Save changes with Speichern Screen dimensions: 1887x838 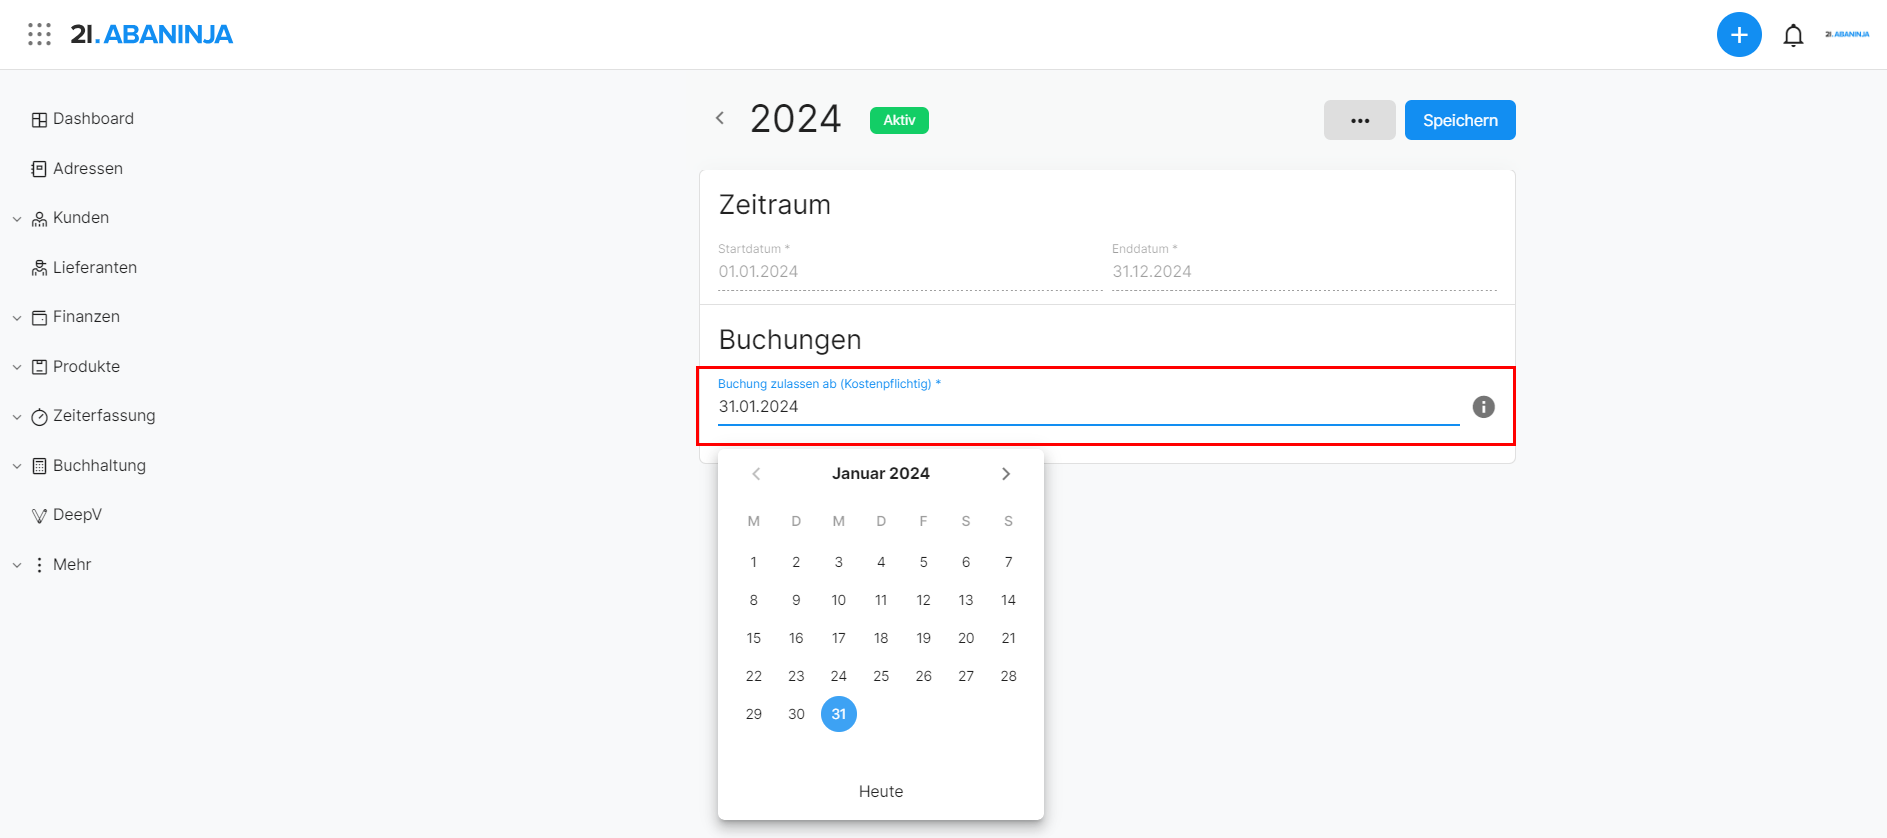tap(1460, 120)
